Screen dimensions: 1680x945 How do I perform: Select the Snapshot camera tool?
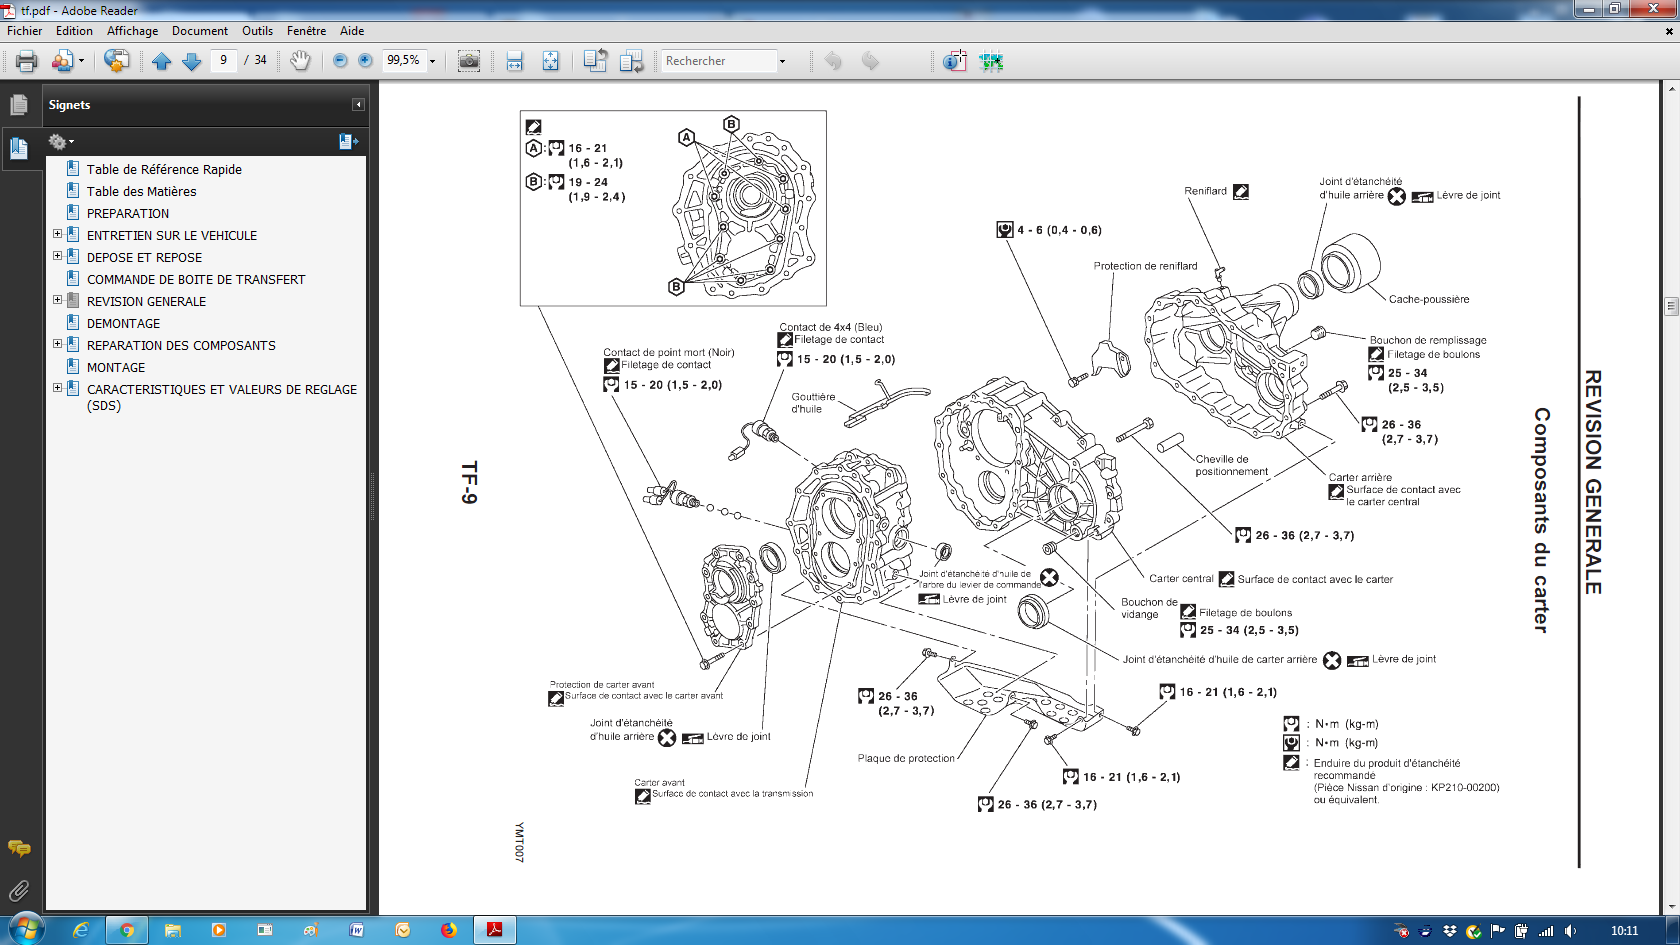click(x=468, y=61)
